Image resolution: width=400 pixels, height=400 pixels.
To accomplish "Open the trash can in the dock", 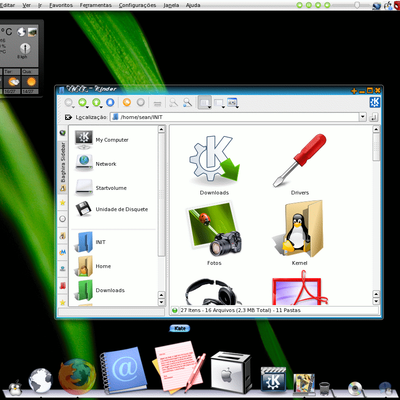I will pos(324,388).
